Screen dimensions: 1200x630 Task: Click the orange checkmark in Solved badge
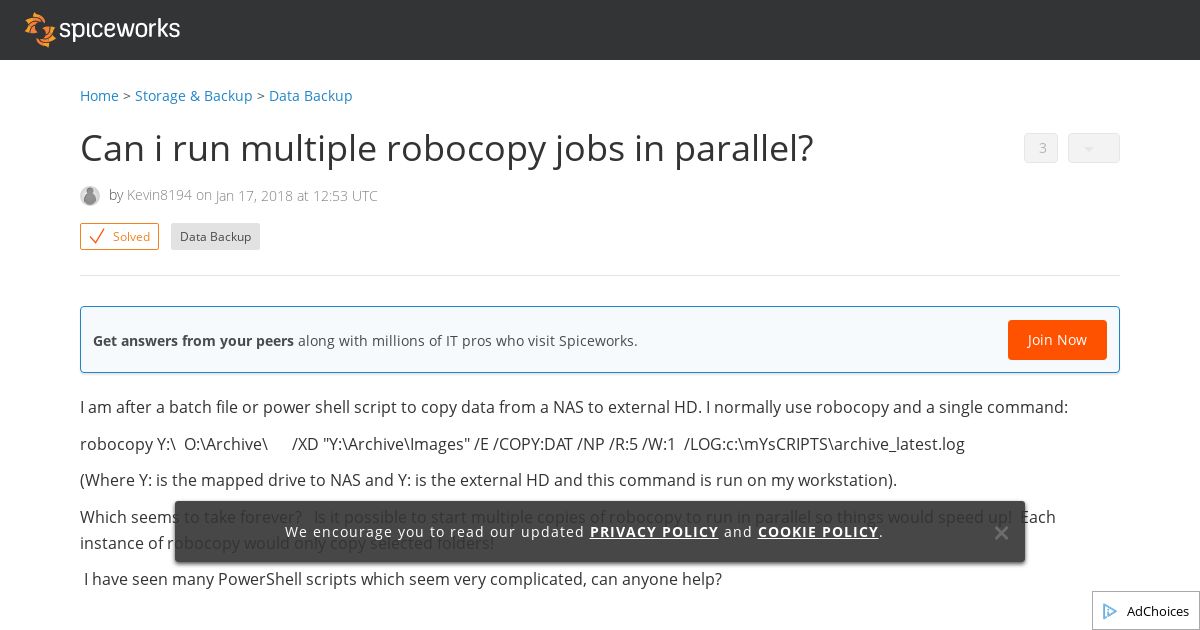point(97,237)
